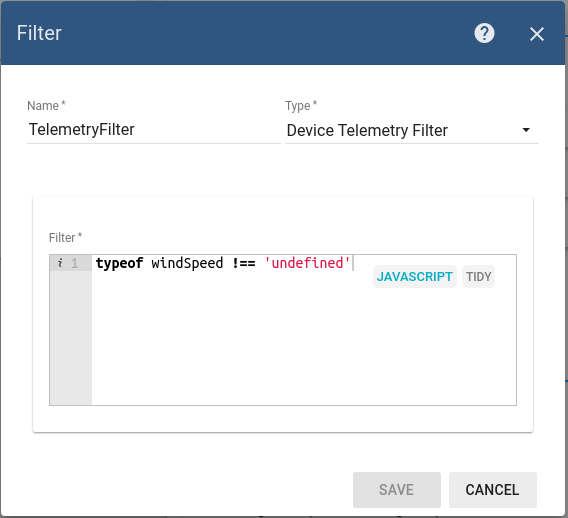Open the Device Telemetry Filter selector
The width and height of the screenshot is (568, 518).
point(412,130)
